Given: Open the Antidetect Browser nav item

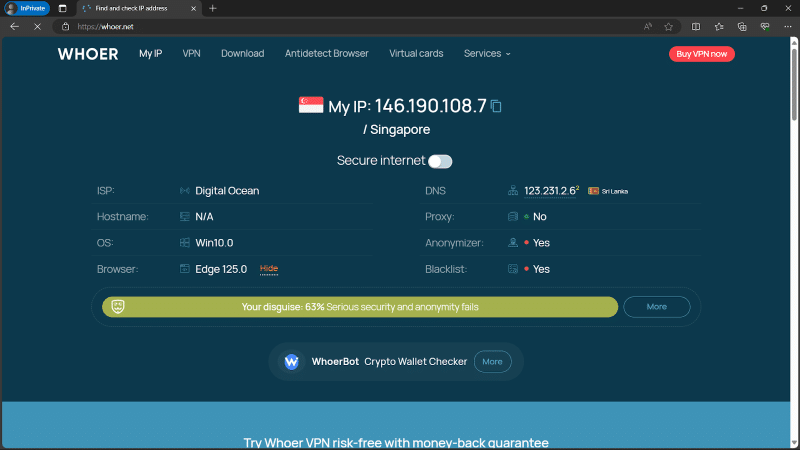Looking at the screenshot, I should pyautogui.click(x=327, y=54).
